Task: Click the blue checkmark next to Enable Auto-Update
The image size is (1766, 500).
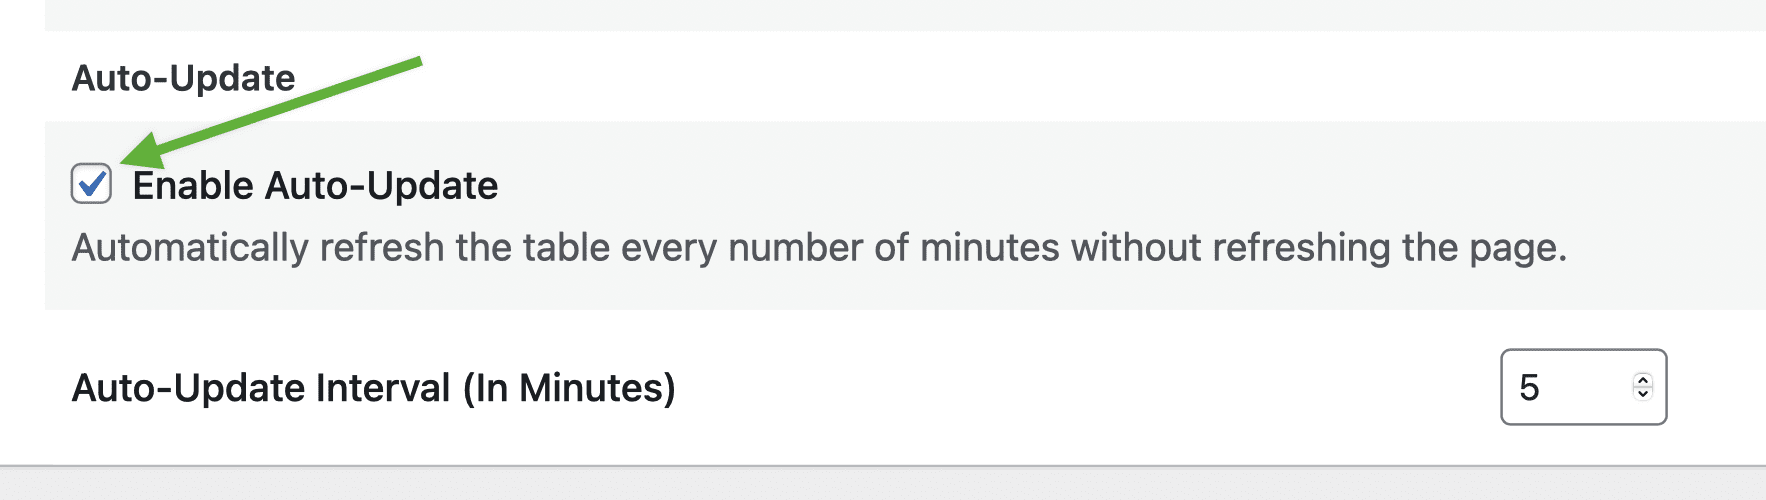Action: [x=92, y=183]
